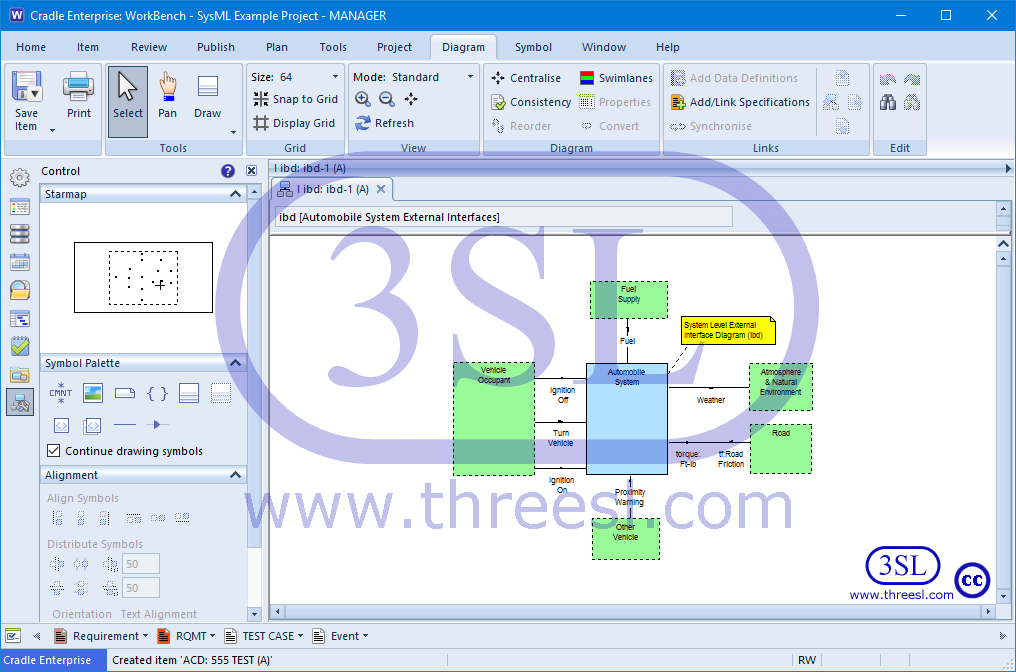Toggle Snap to Grid

point(295,99)
